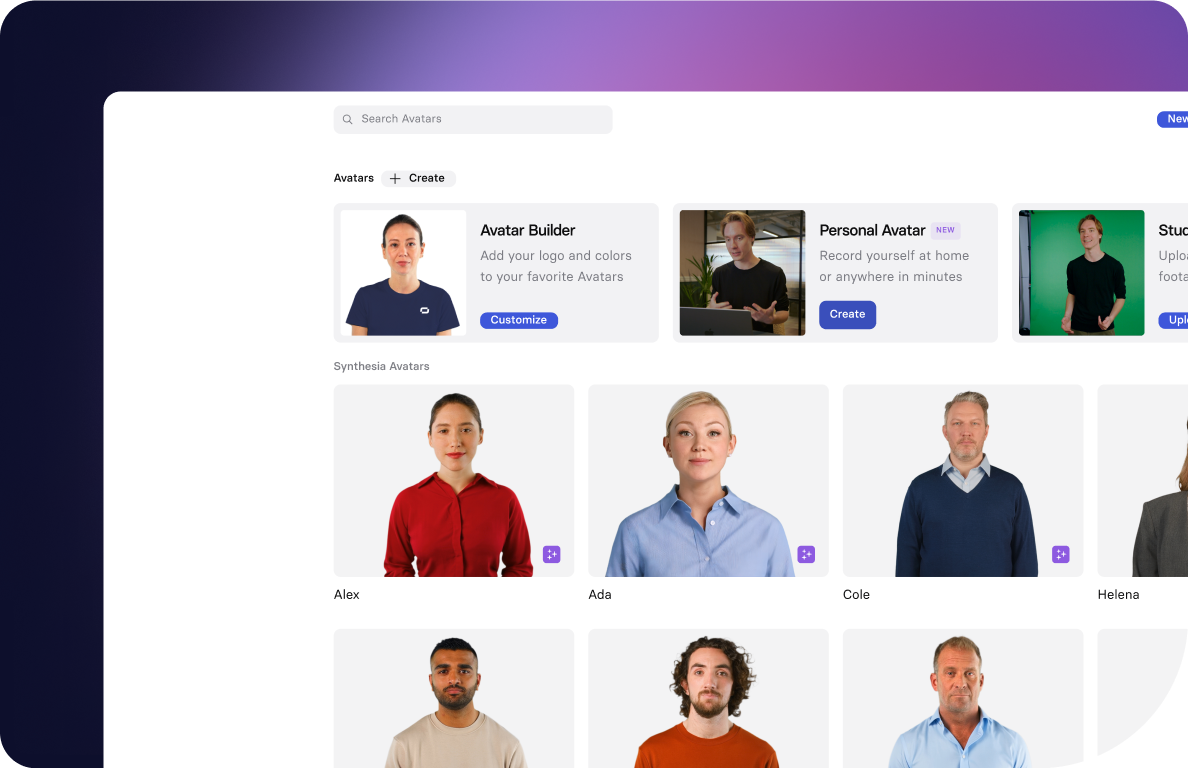Focus the Search Avatars field
The width and height of the screenshot is (1188, 769).
click(473, 120)
